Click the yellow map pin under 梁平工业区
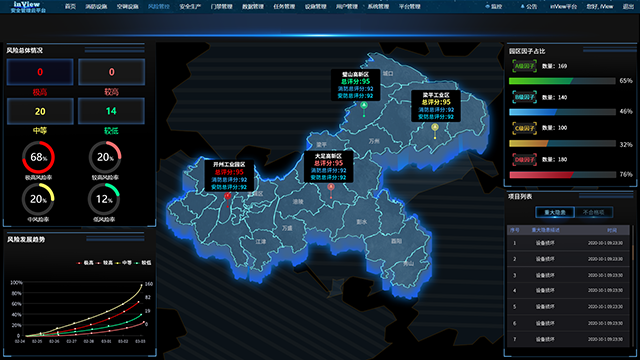The height and width of the screenshot is (360, 640). 435,128
